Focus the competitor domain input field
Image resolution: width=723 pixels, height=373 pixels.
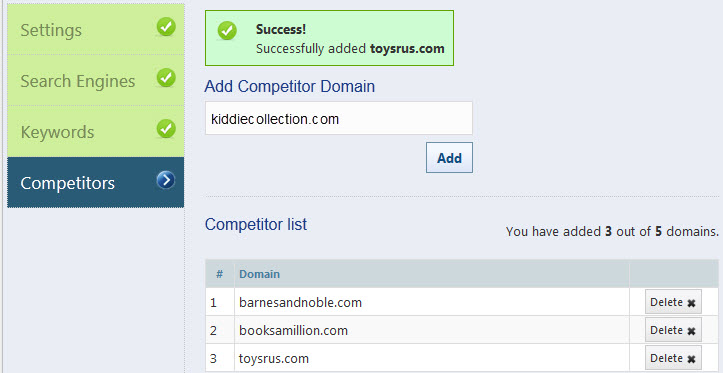click(x=339, y=118)
